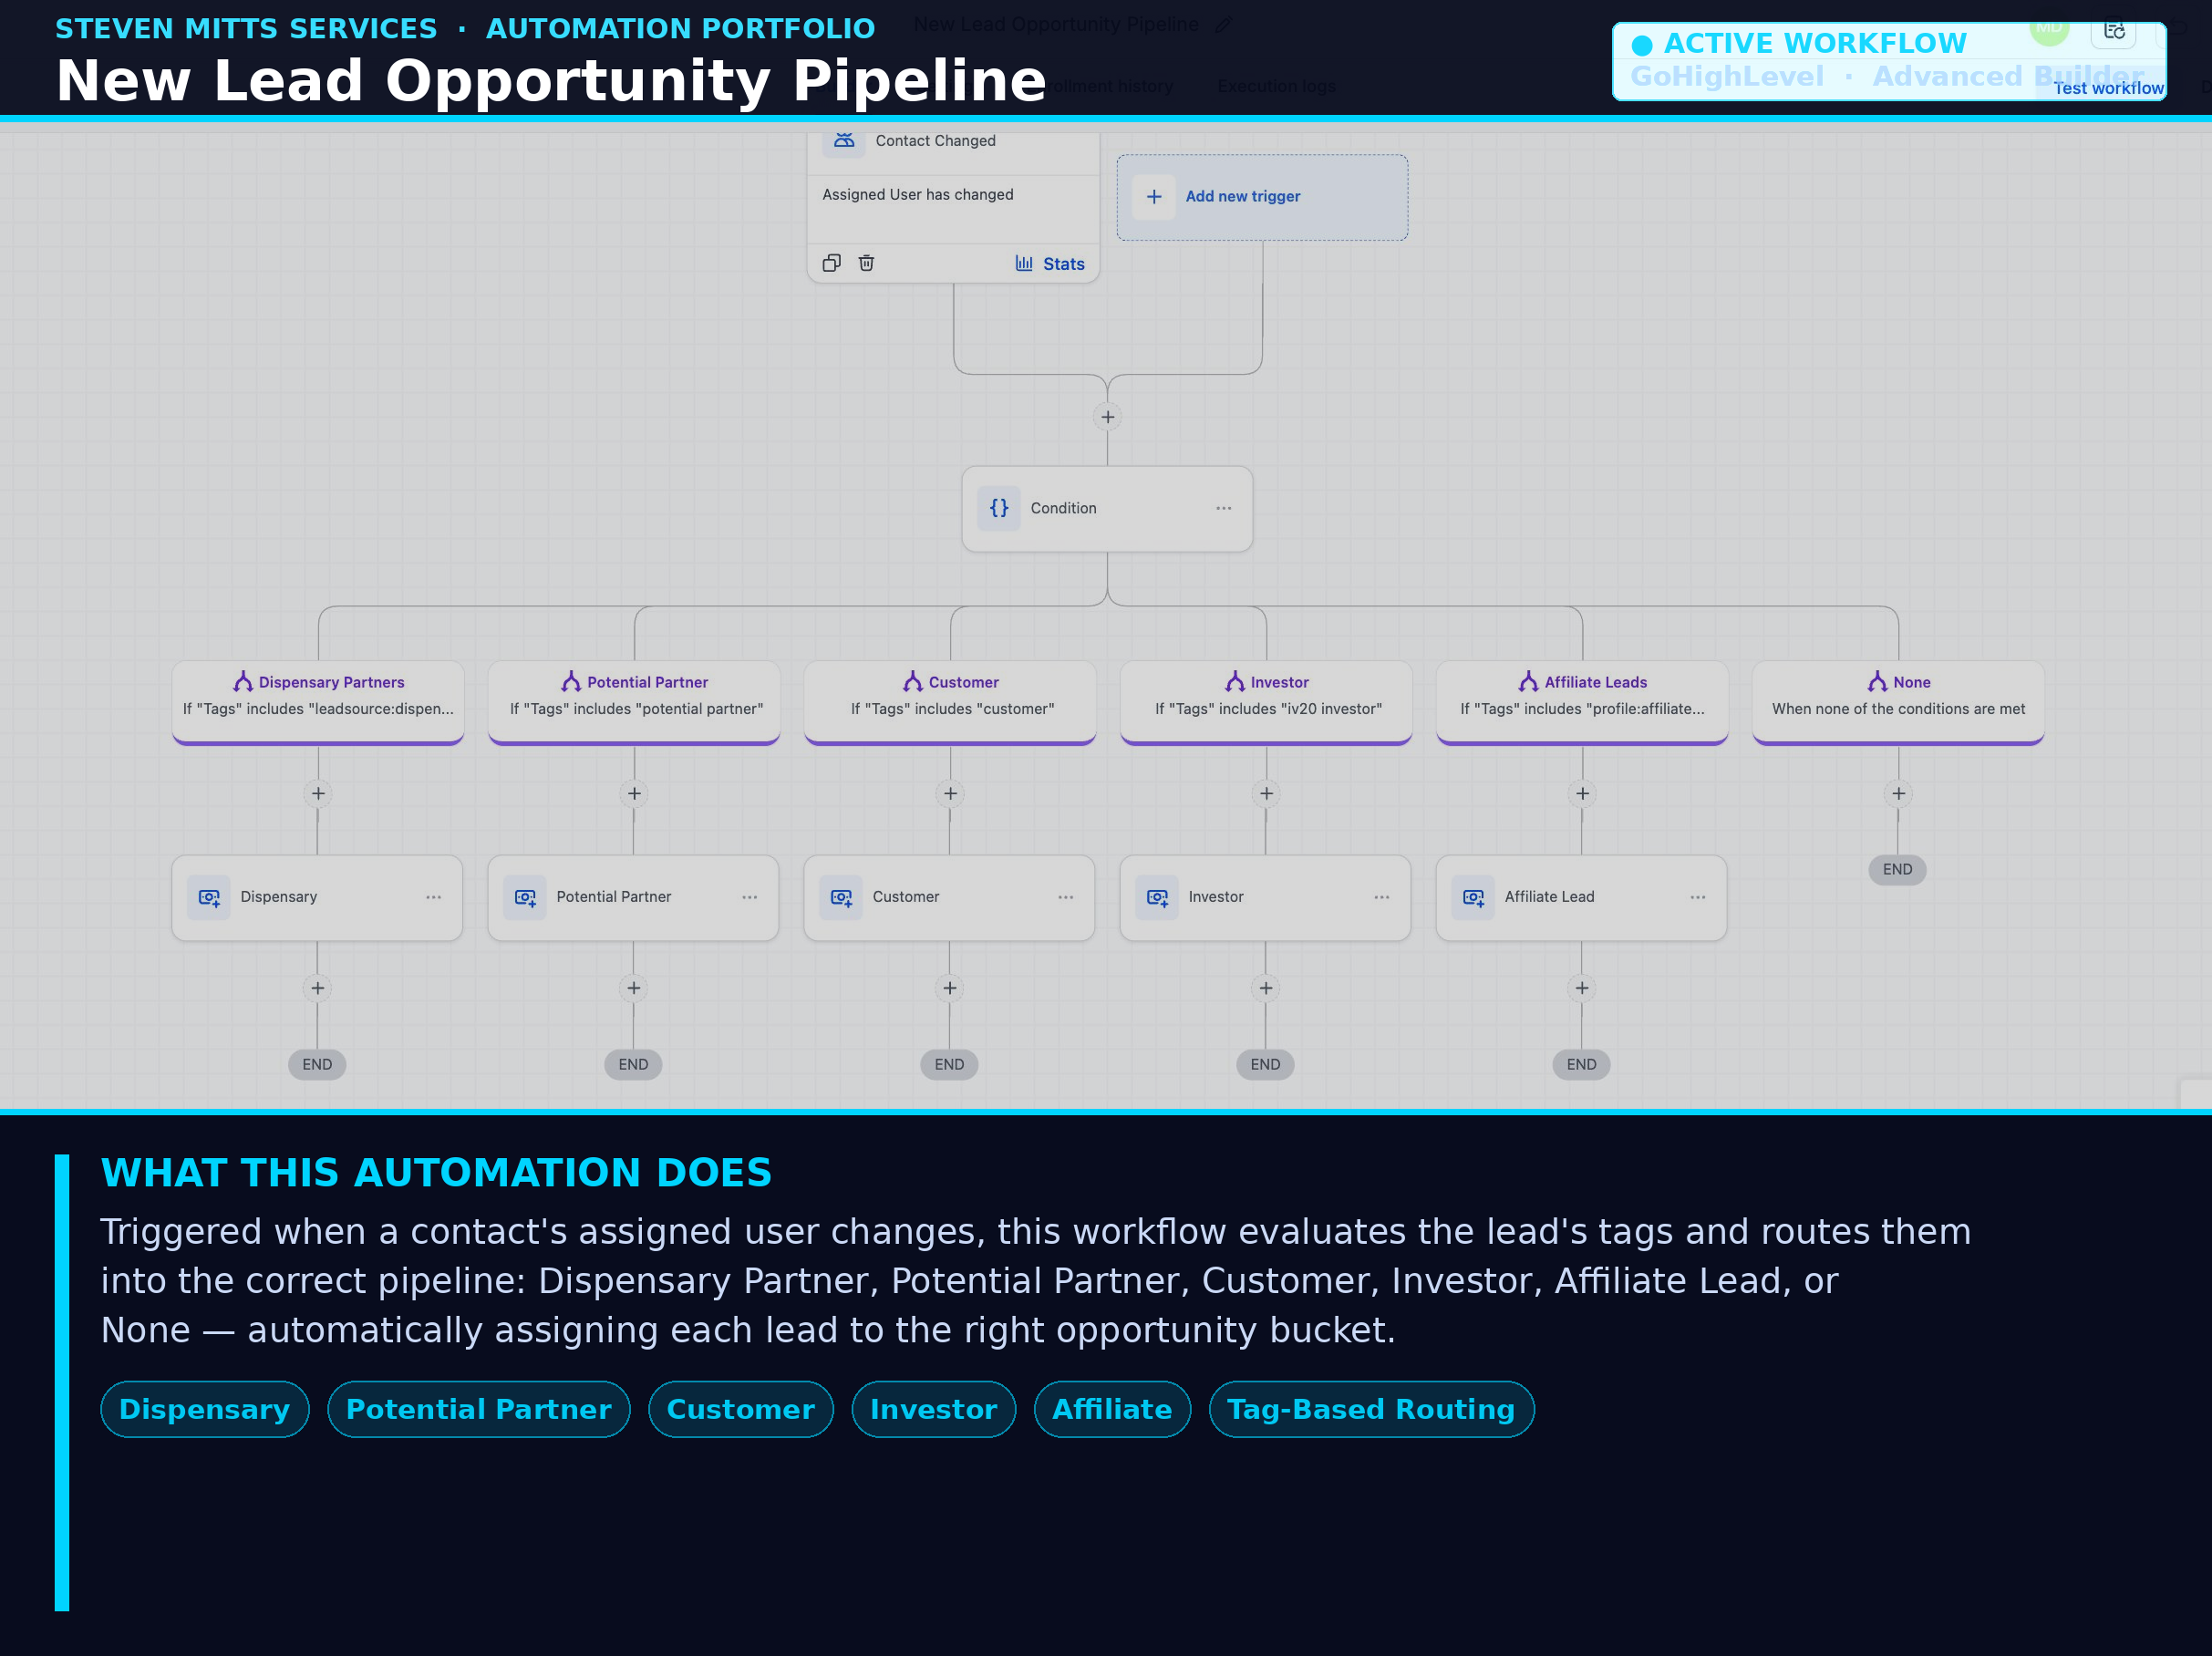
Task: Add step after Dispensary action
Action: 317,988
